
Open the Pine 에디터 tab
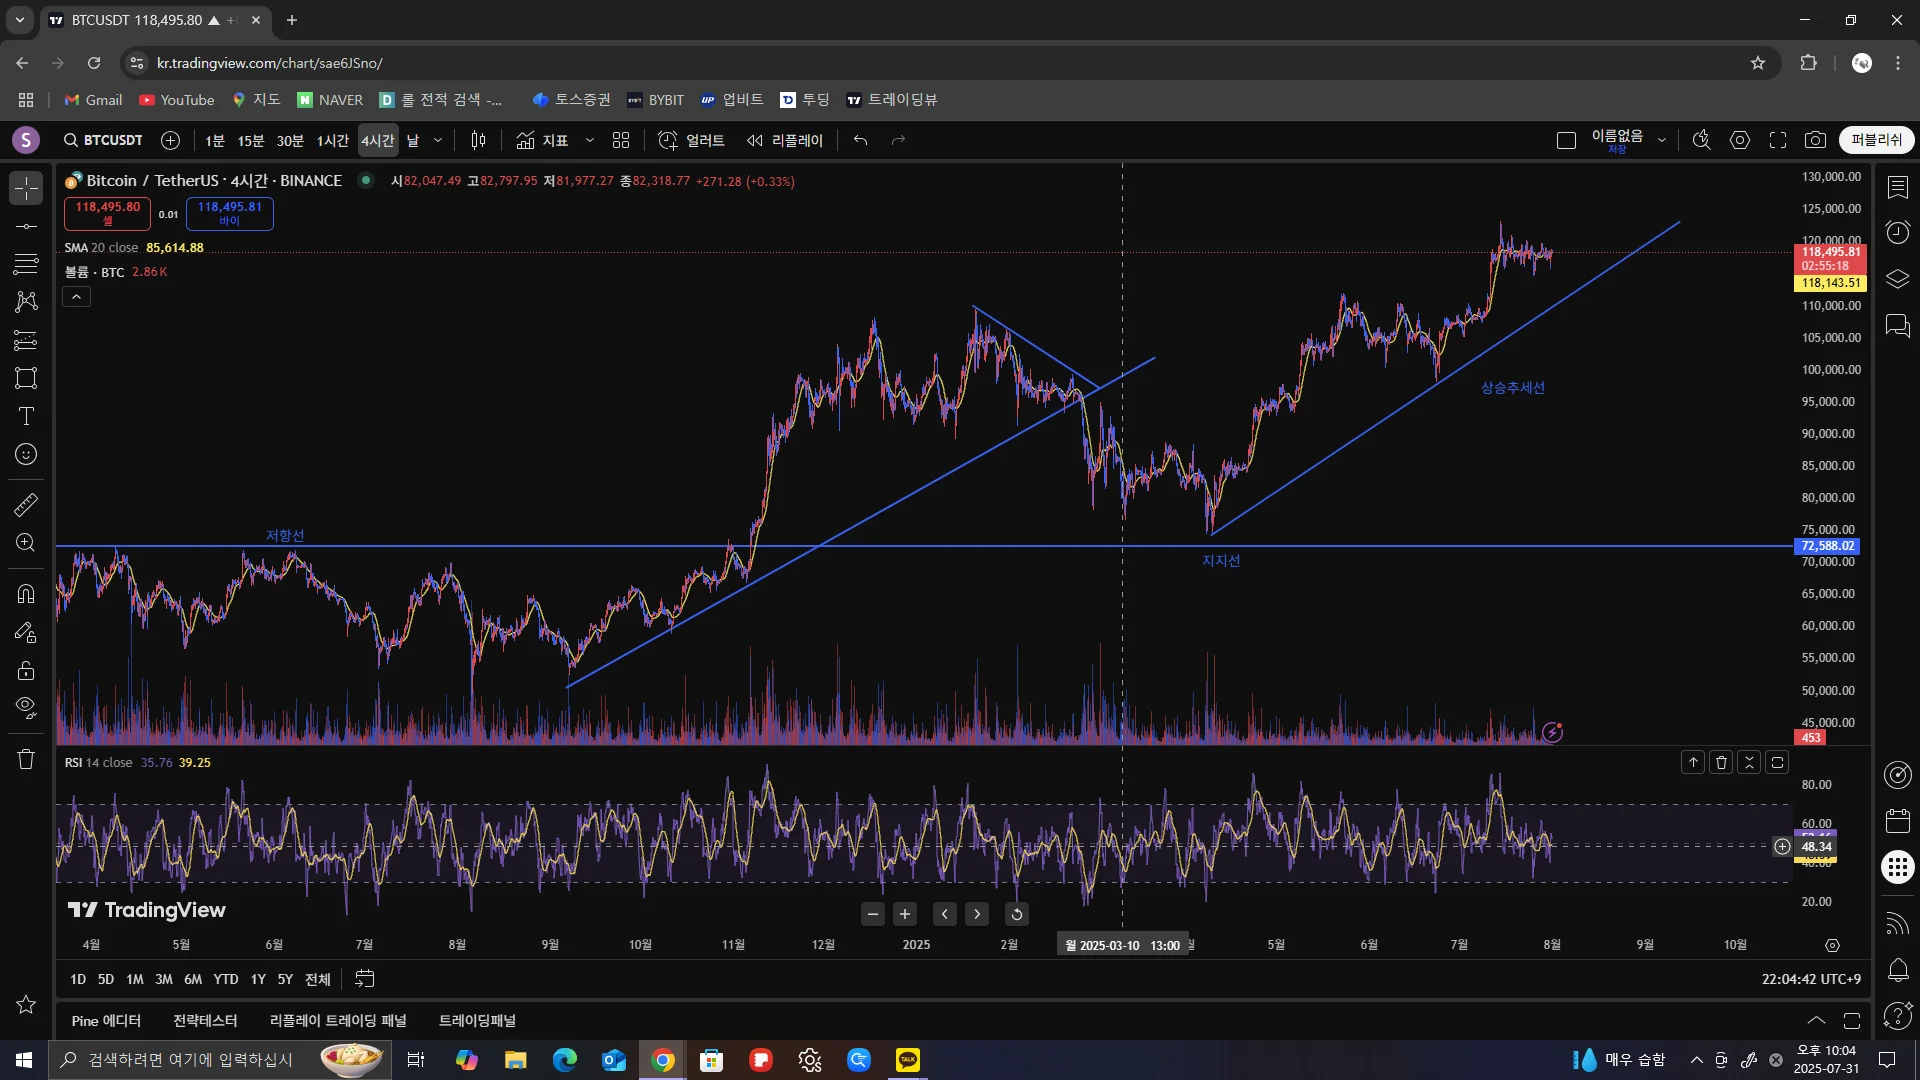click(x=106, y=1020)
